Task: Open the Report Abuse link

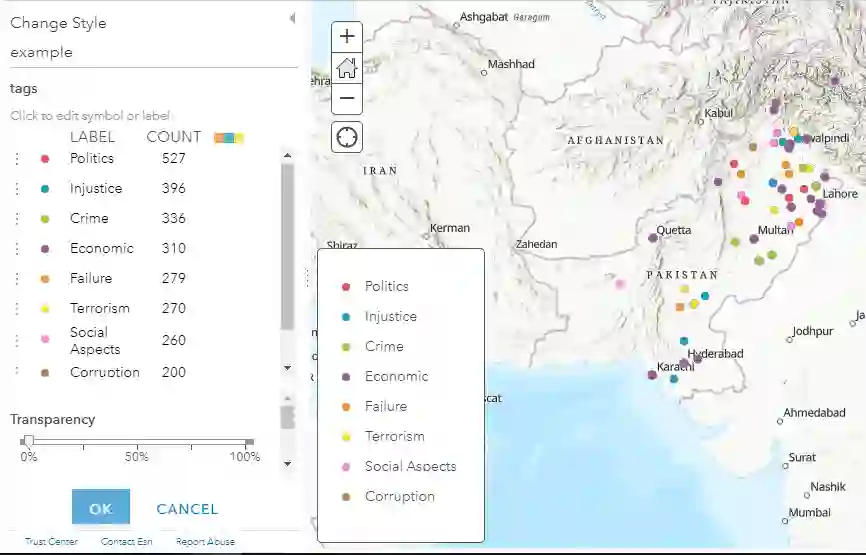Action: pos(205,542)
